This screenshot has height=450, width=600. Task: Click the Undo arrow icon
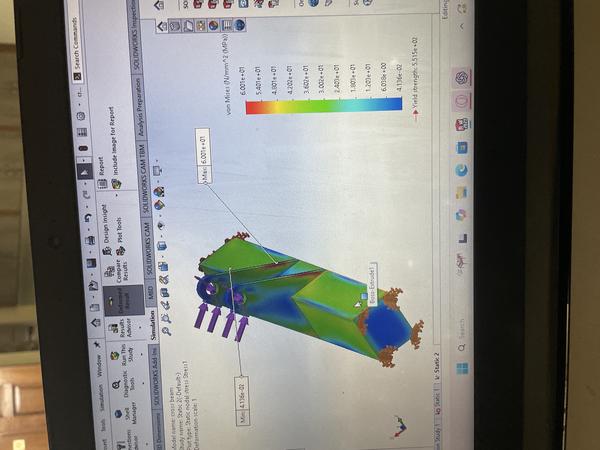[x=88, y=218]
